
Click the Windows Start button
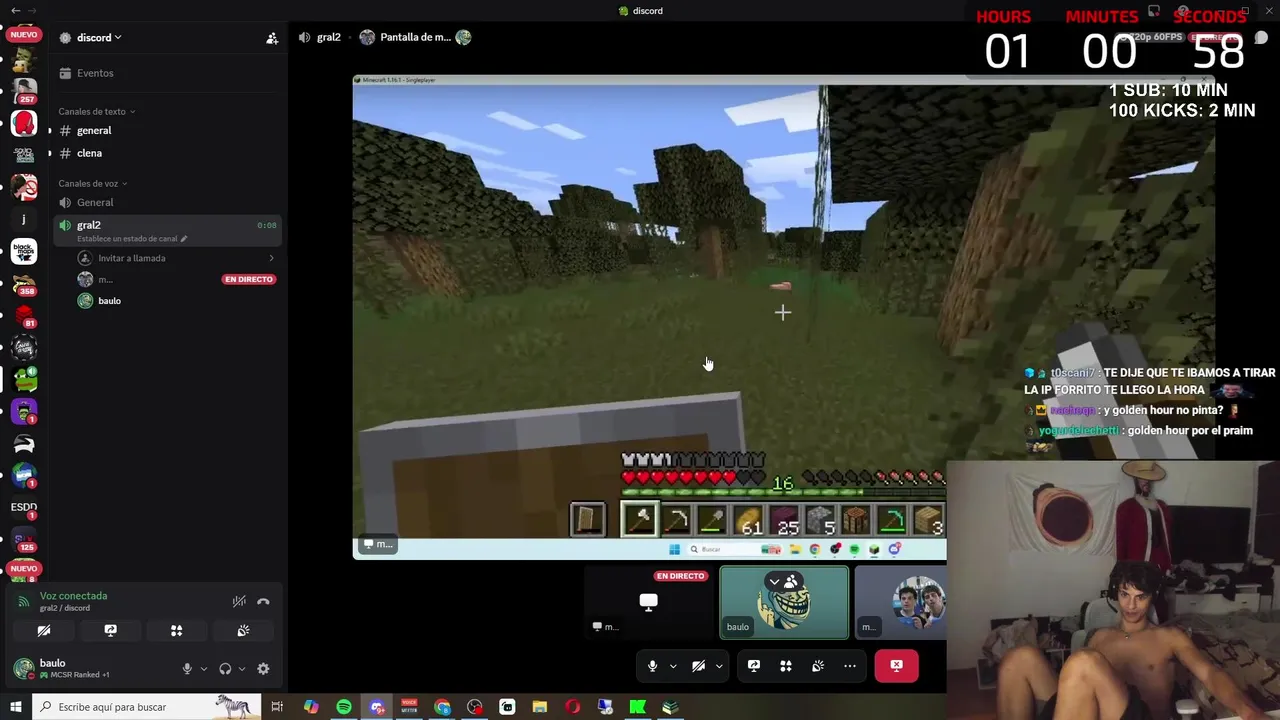(15, 707)
